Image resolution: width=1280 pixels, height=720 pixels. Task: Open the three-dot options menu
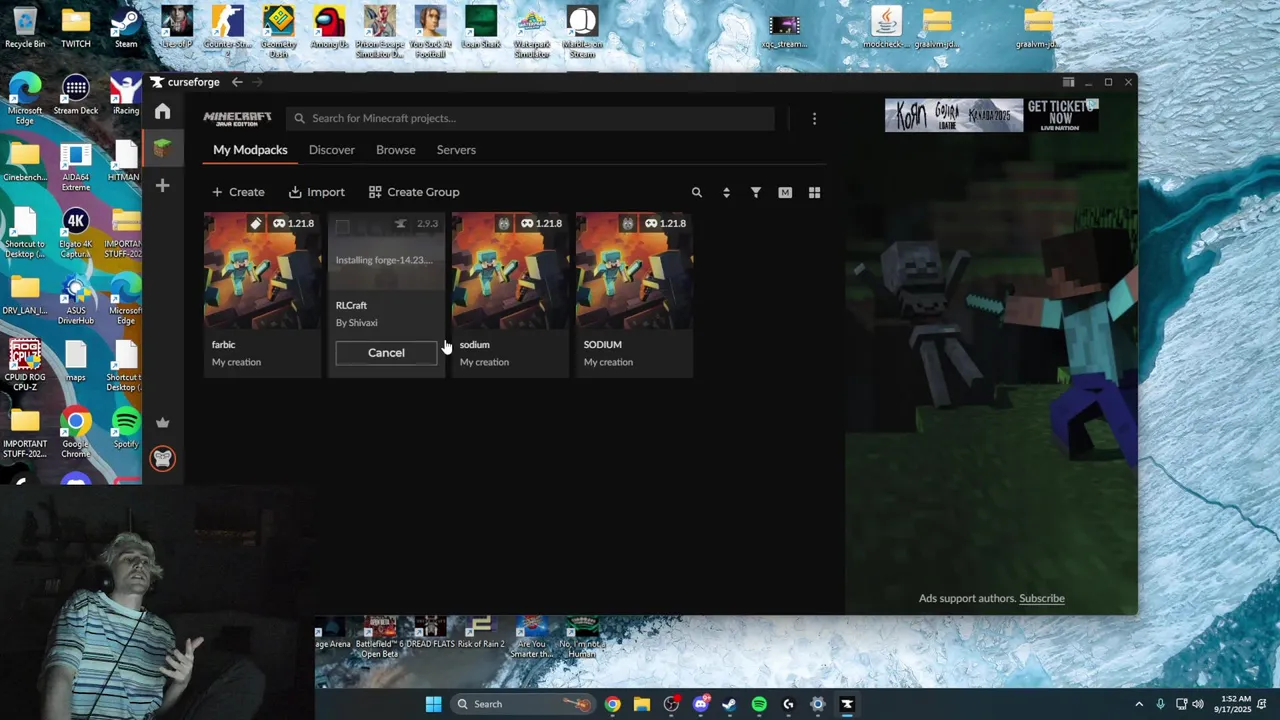tap(814, 118)
